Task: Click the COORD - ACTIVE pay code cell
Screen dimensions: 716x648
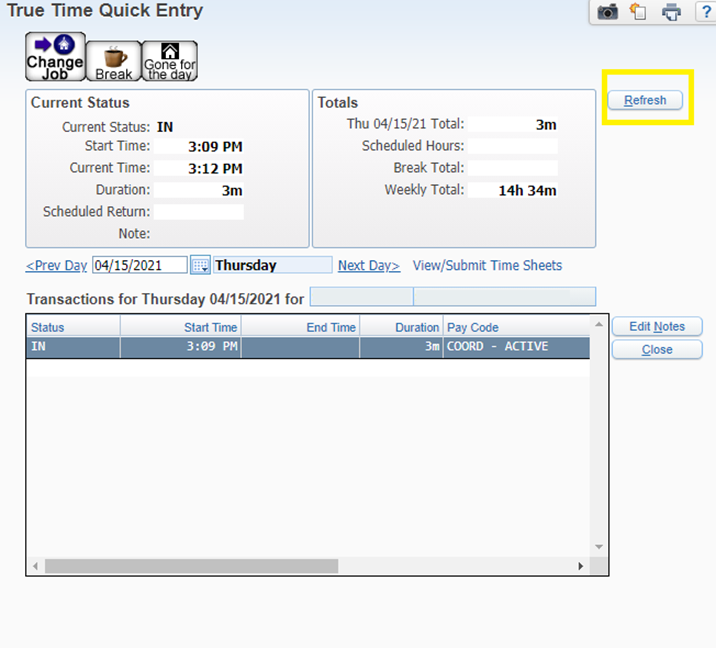Action: point(516,347)
